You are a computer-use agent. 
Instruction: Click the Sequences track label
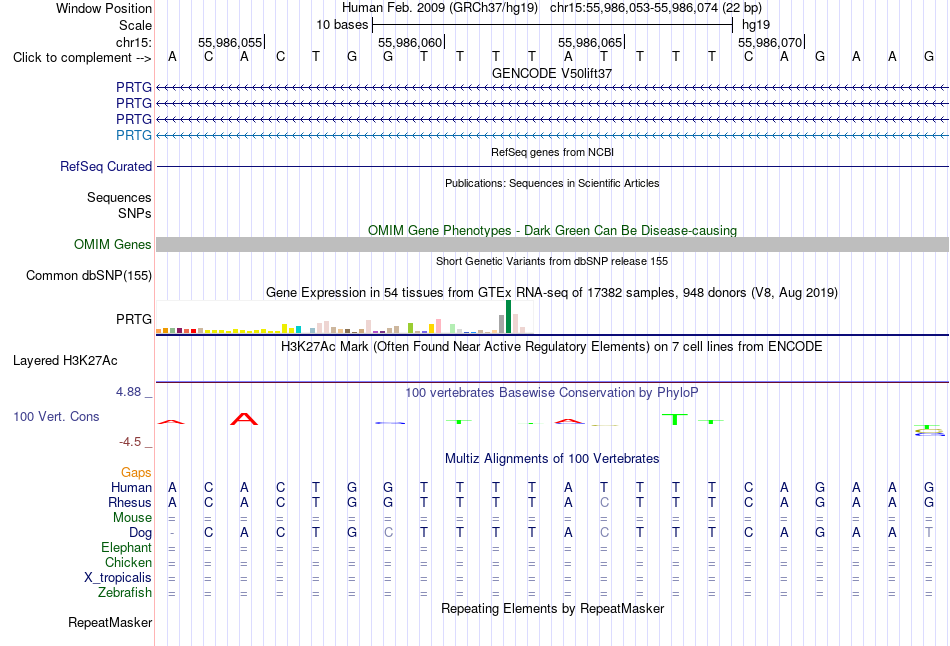point(119,198)
